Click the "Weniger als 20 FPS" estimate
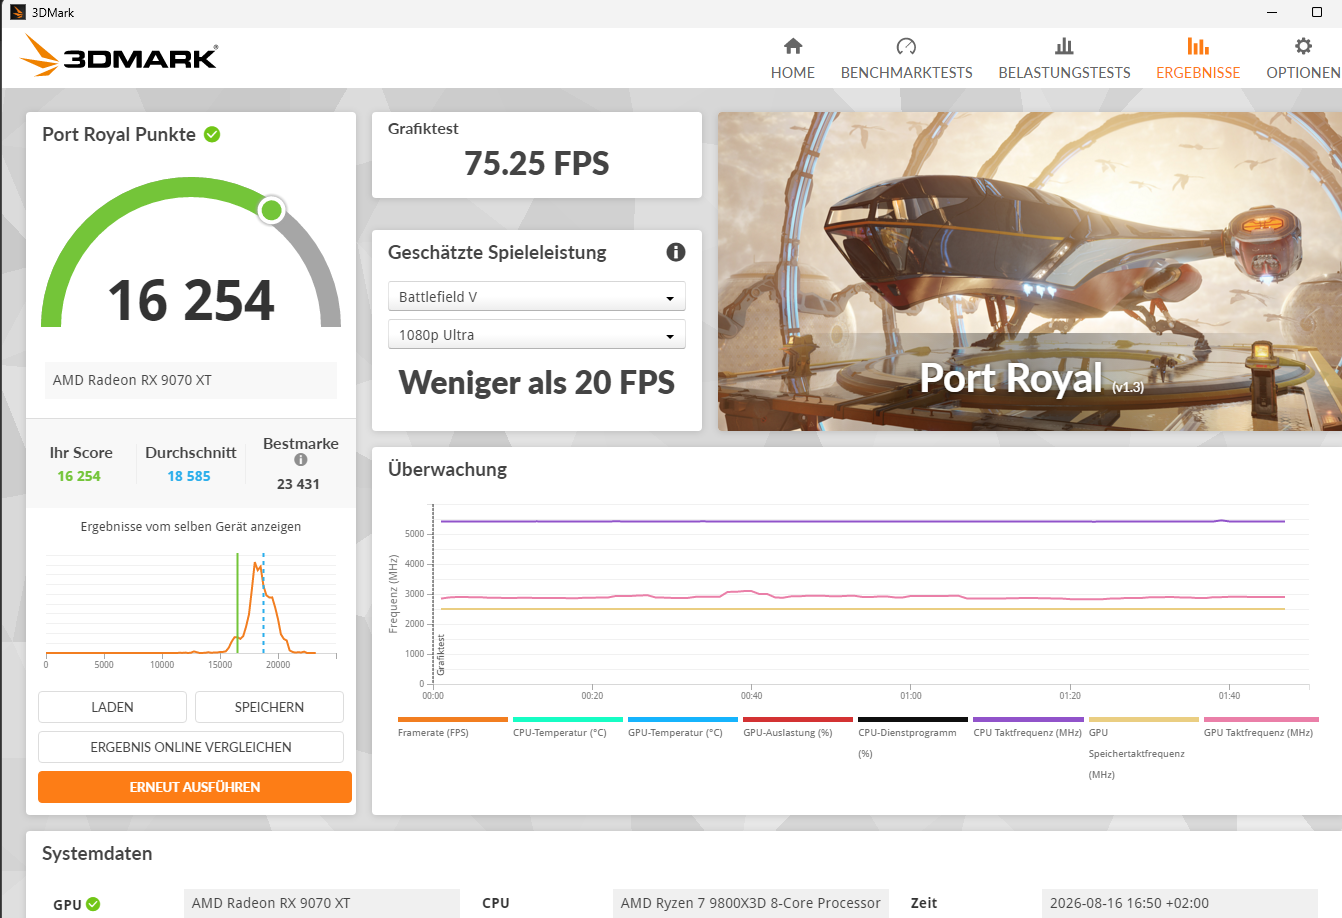The image size is (1342, 918). point(537,383)
